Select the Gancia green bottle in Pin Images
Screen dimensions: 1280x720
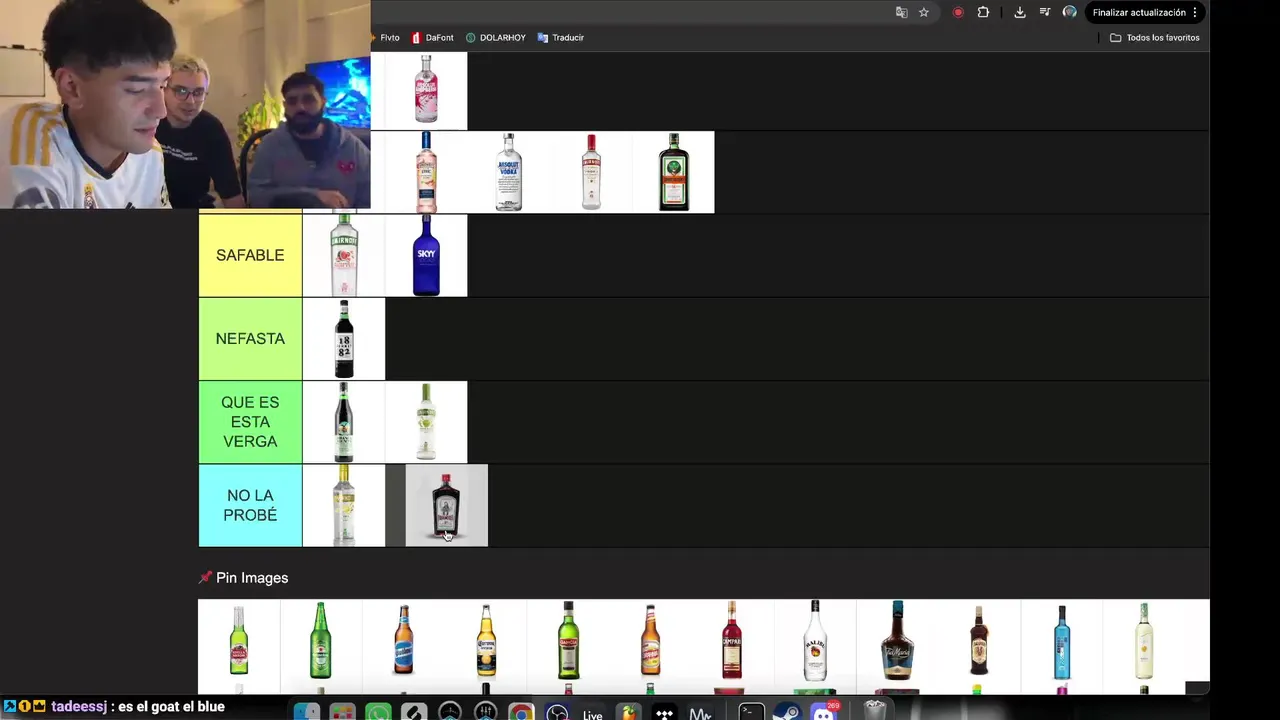[x=568, y=640]
